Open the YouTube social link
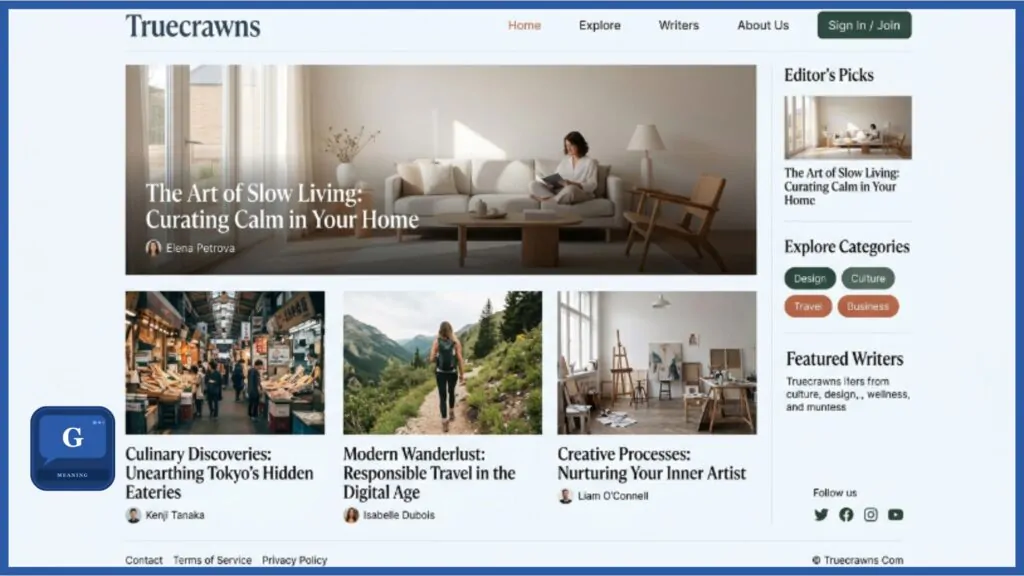1024x576 pixels. coord(895,515)
